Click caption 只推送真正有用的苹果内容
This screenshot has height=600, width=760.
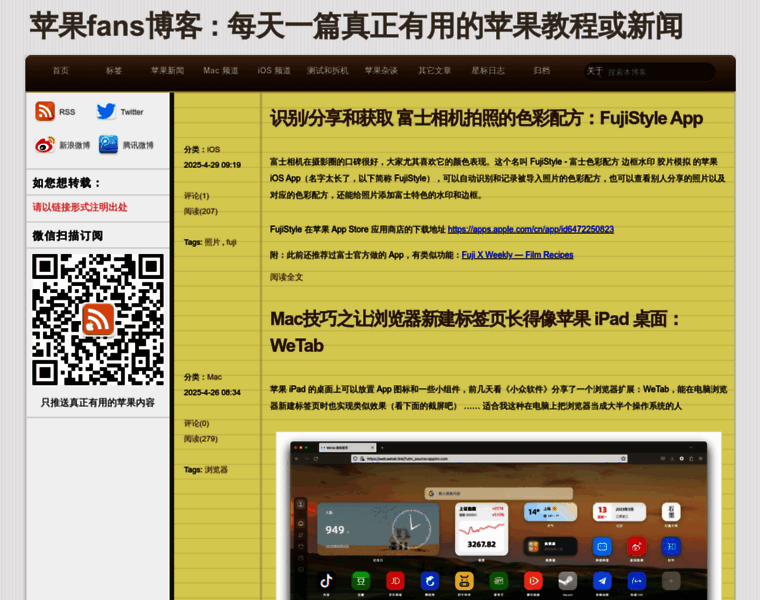pos(97,403)
